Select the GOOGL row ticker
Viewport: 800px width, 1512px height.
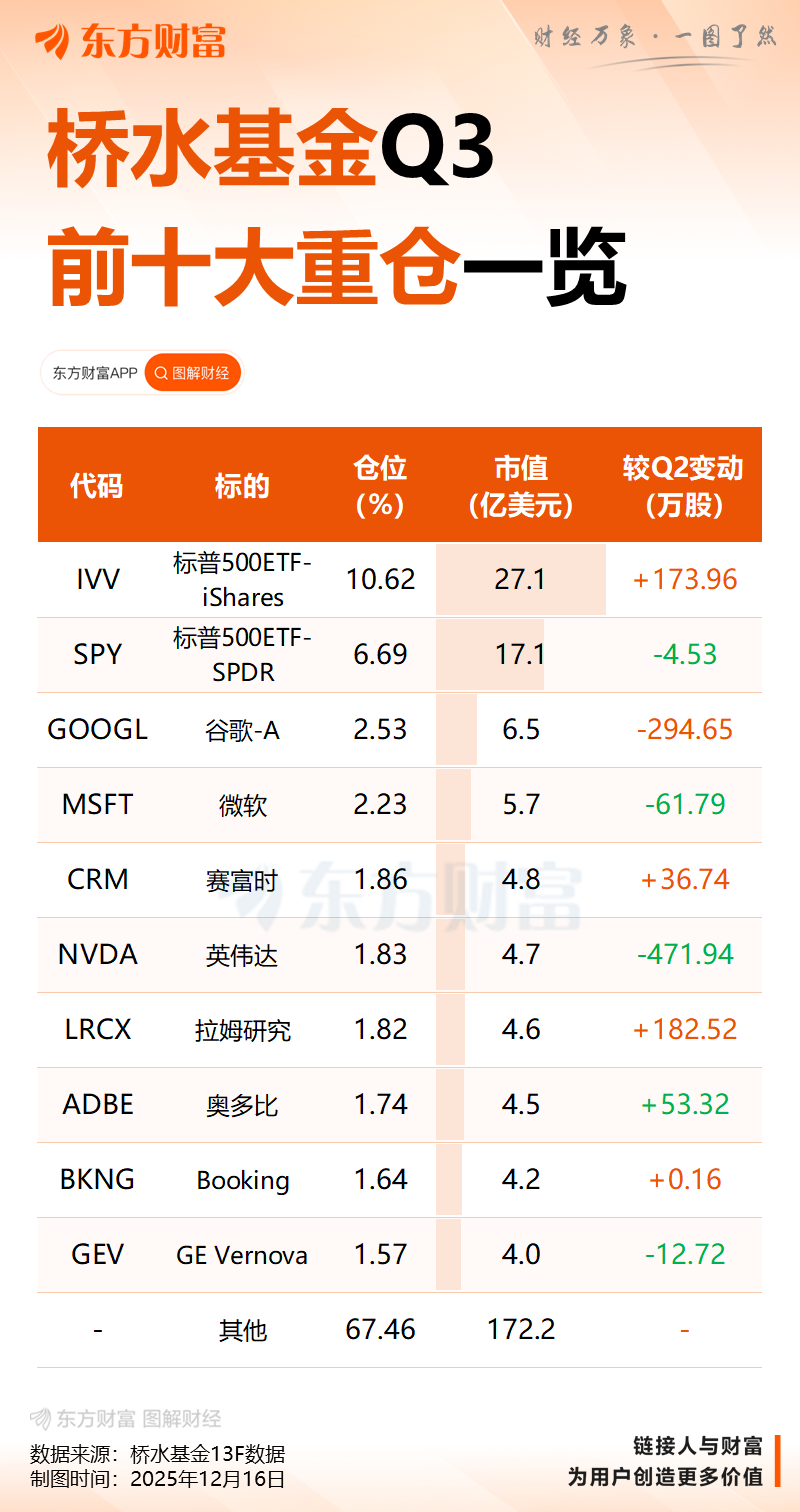point(97,730)
